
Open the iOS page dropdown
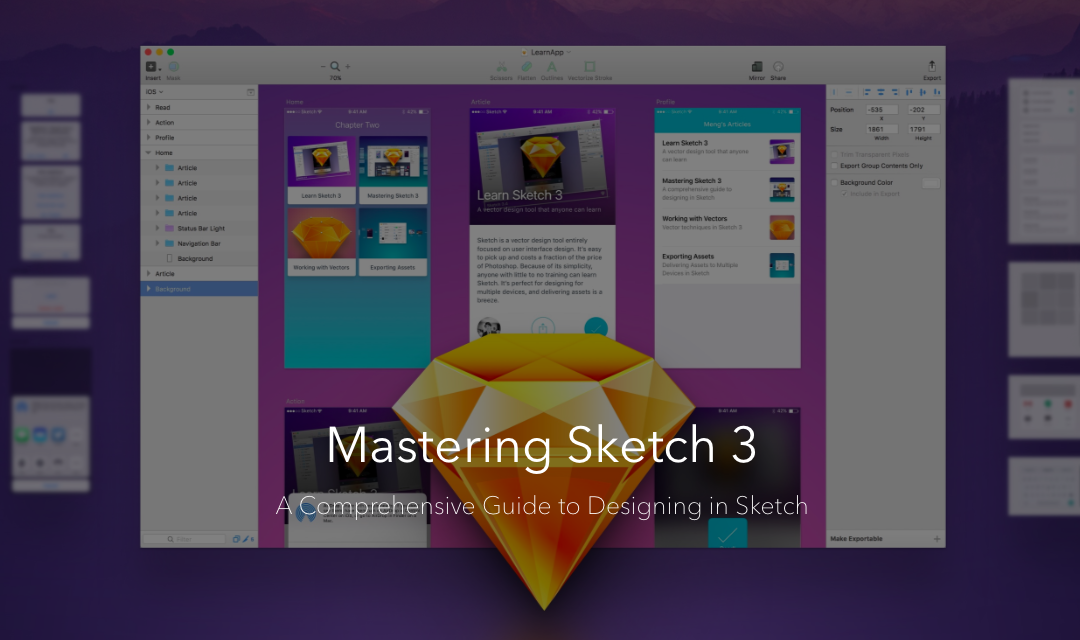[154, 92]
